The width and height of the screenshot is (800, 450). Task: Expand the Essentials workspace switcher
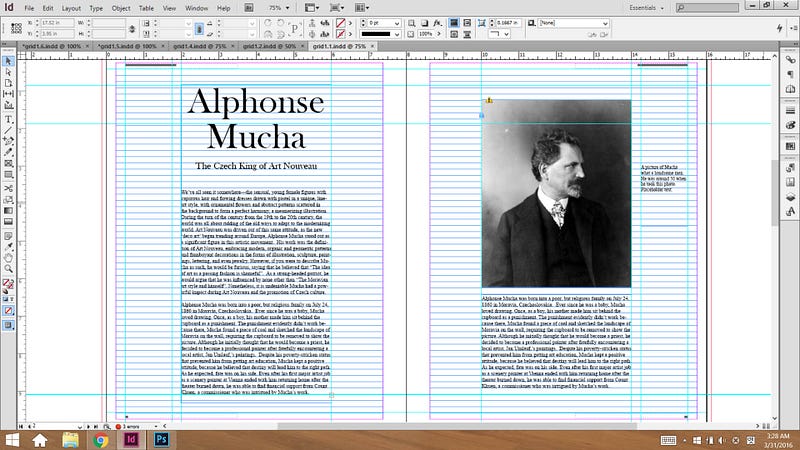643,7
